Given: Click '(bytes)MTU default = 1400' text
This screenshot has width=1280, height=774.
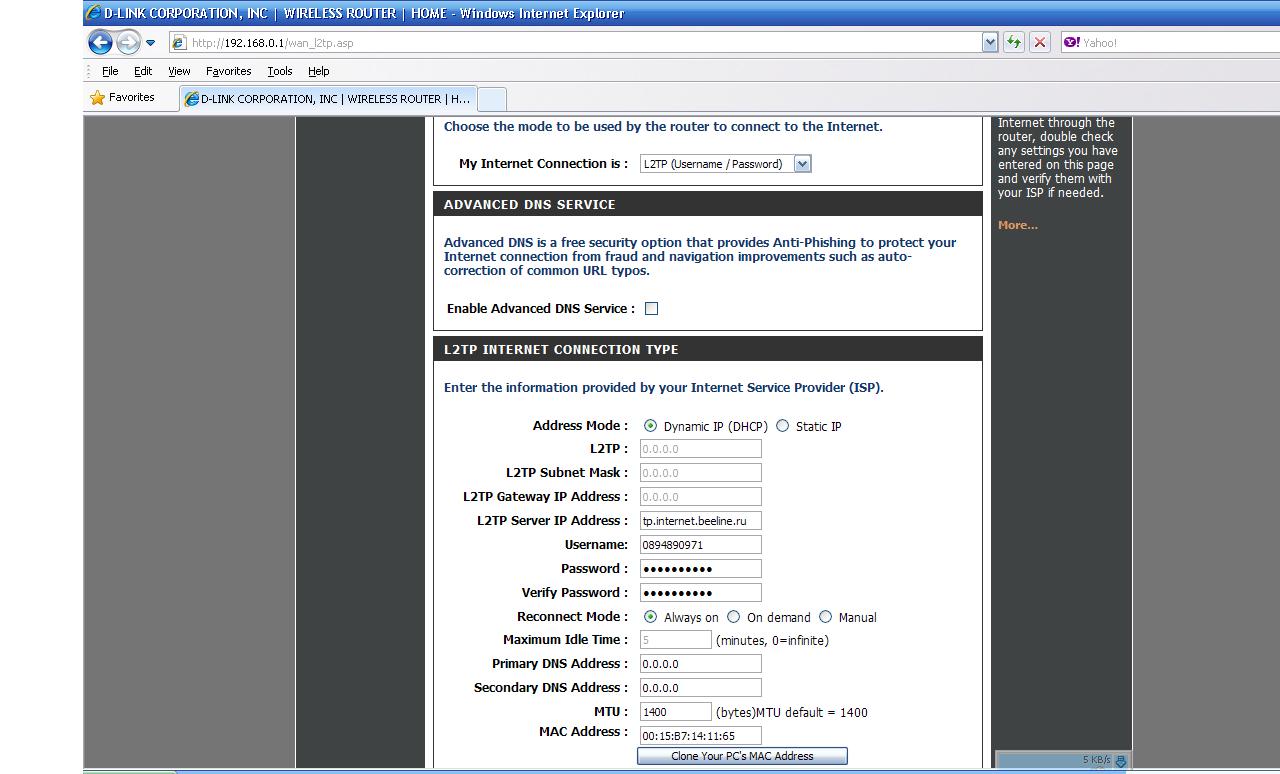Looking at the screenshot, I should click(x=792, y=713).
